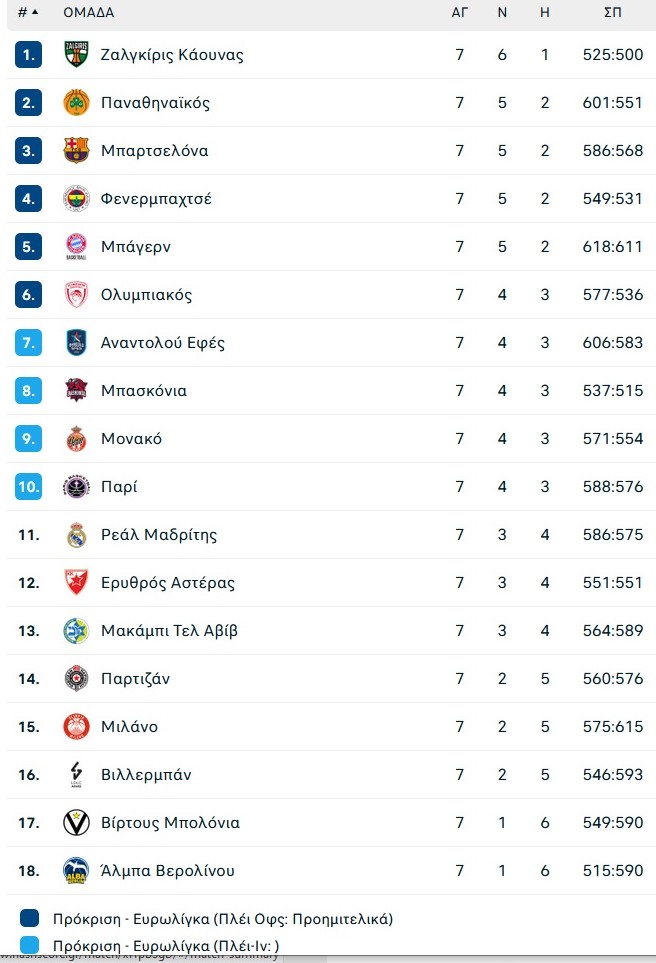
Task: Click the Barcelona crest icon
Action: (76, 150)
